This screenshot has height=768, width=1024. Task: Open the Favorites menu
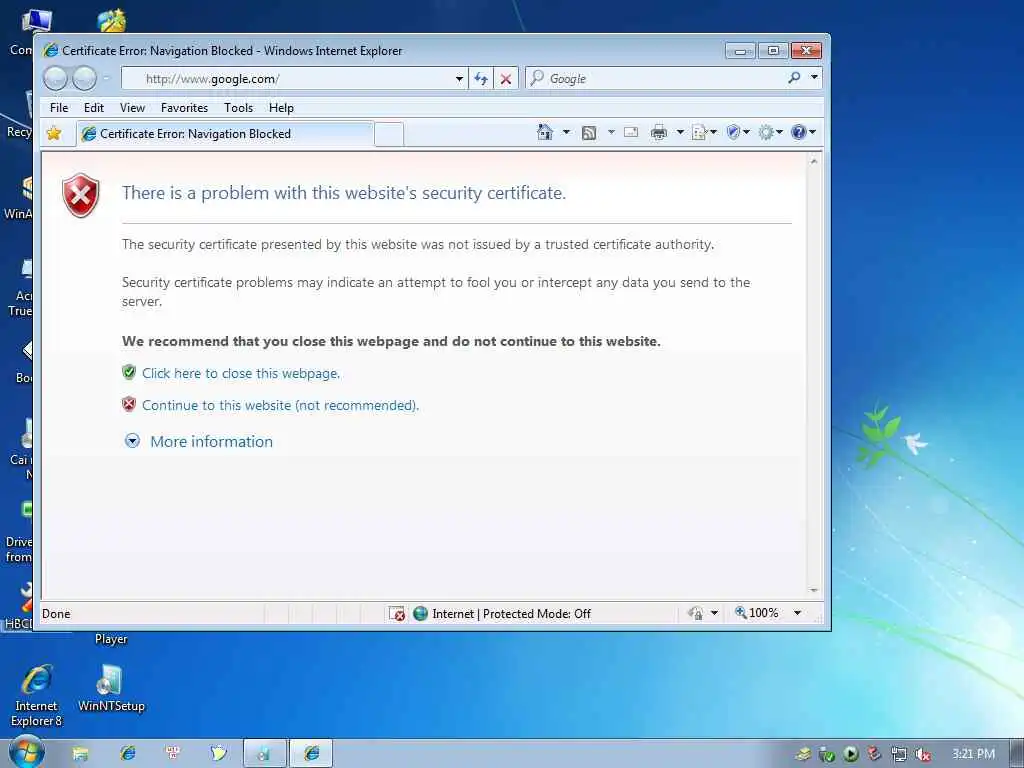184,108
